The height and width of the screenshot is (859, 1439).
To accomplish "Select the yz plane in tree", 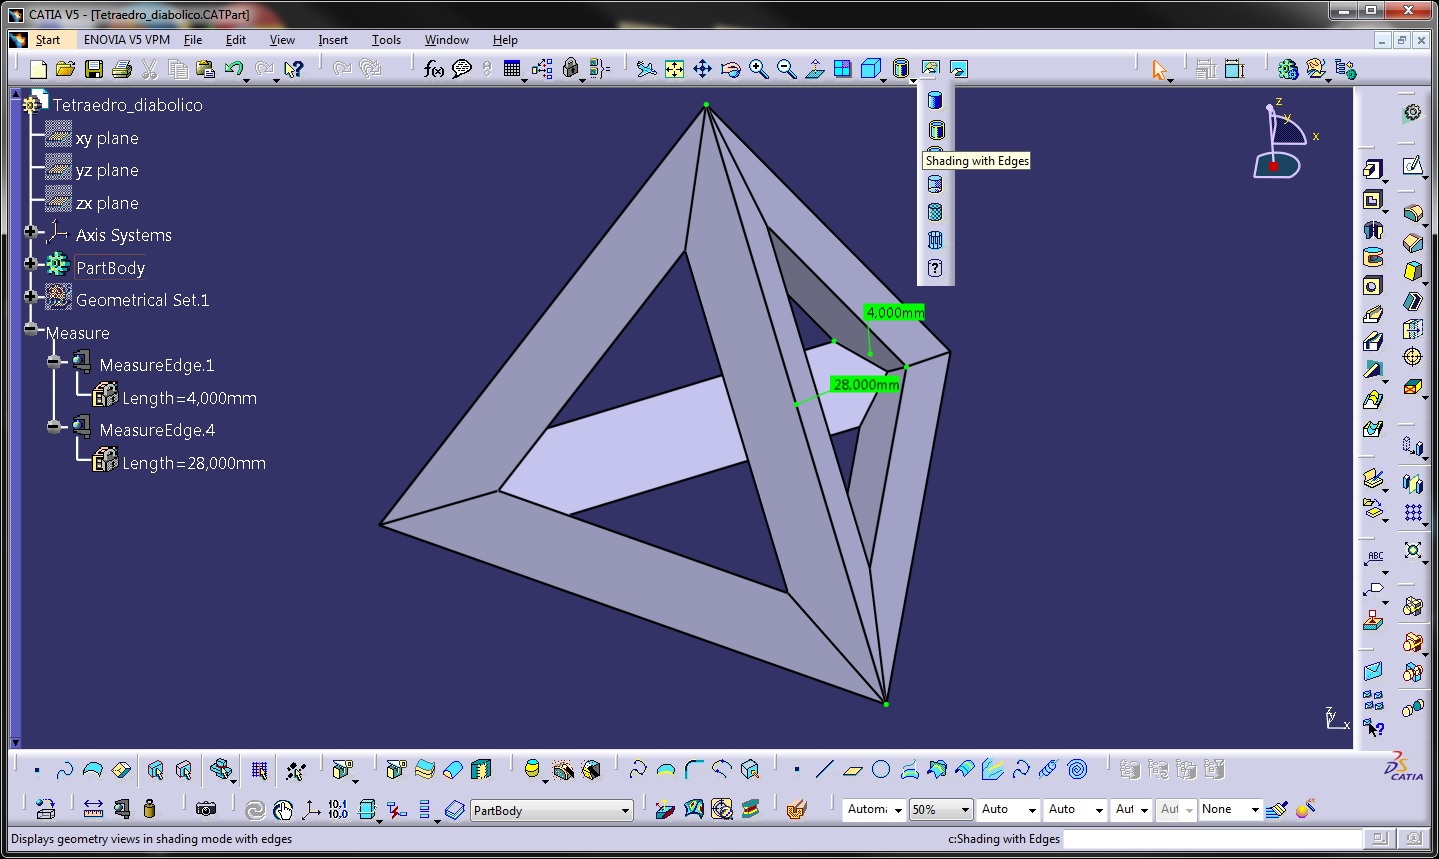I will (x=107, y=170).
